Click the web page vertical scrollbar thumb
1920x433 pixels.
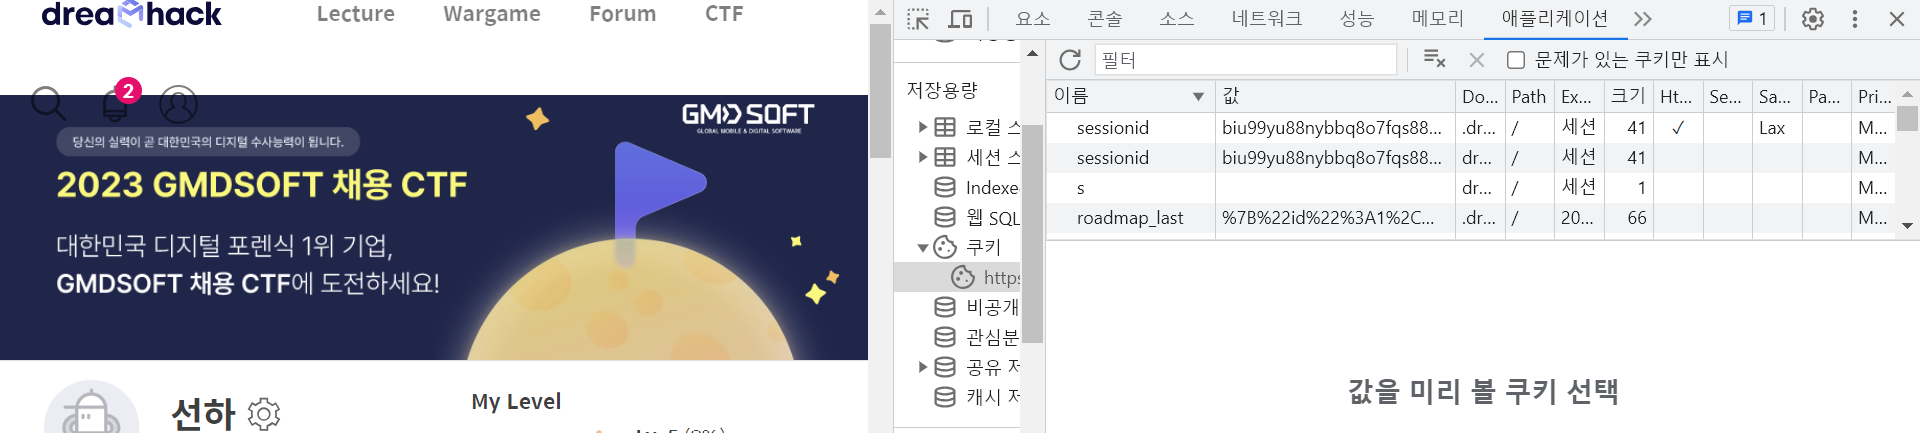(x=880, y=90)
